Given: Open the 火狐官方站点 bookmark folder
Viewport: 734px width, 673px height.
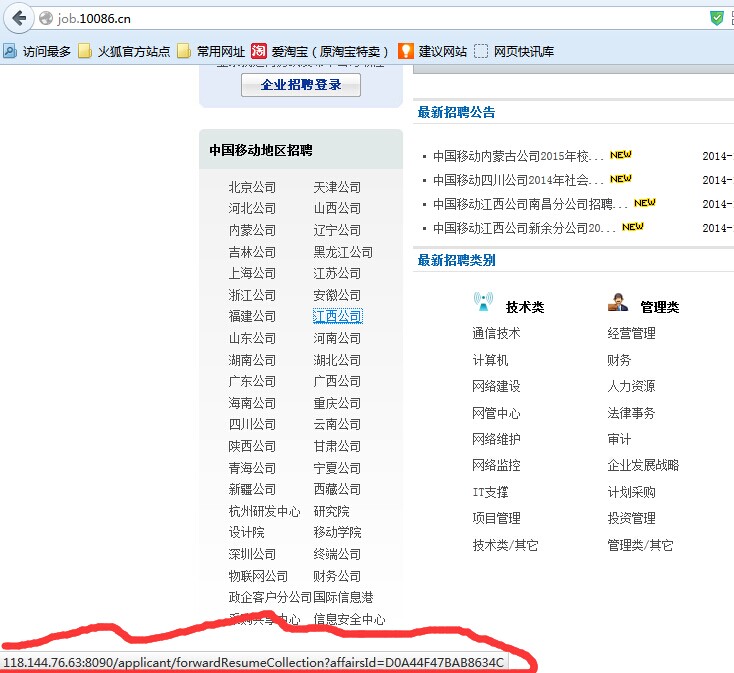Looking at the screenshot, I should click(x=124, y=51).
